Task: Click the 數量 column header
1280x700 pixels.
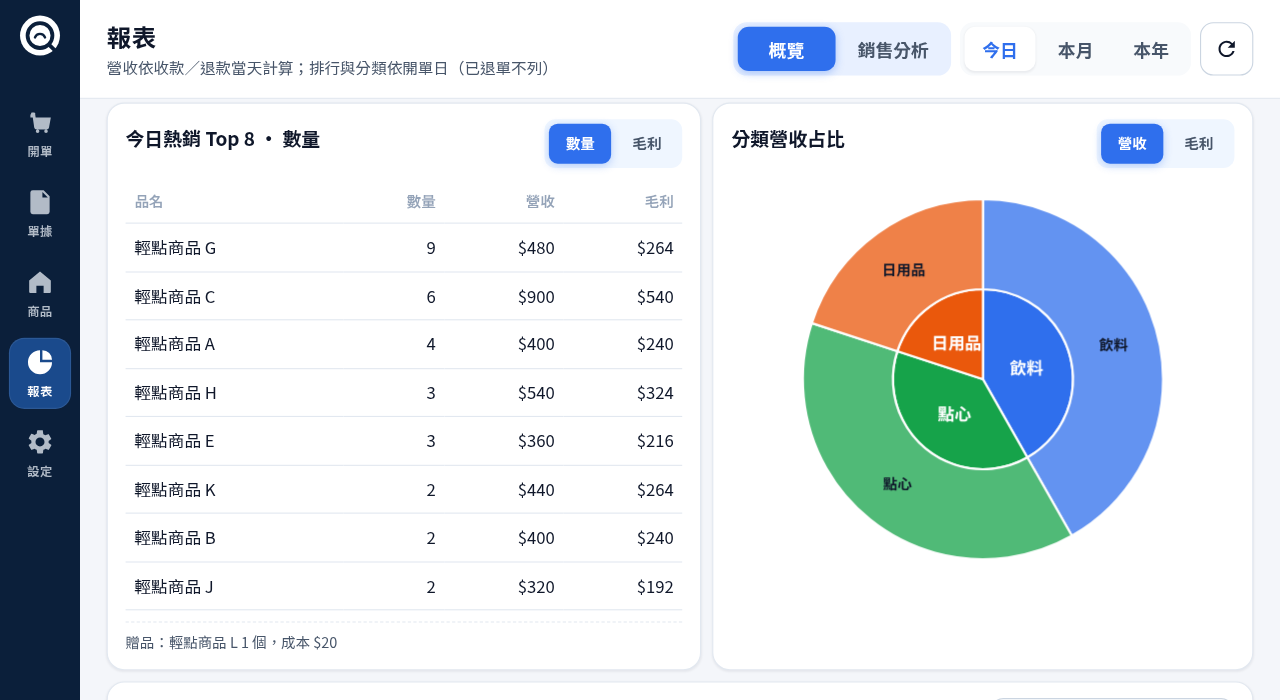Action: [x=421, y=201]
